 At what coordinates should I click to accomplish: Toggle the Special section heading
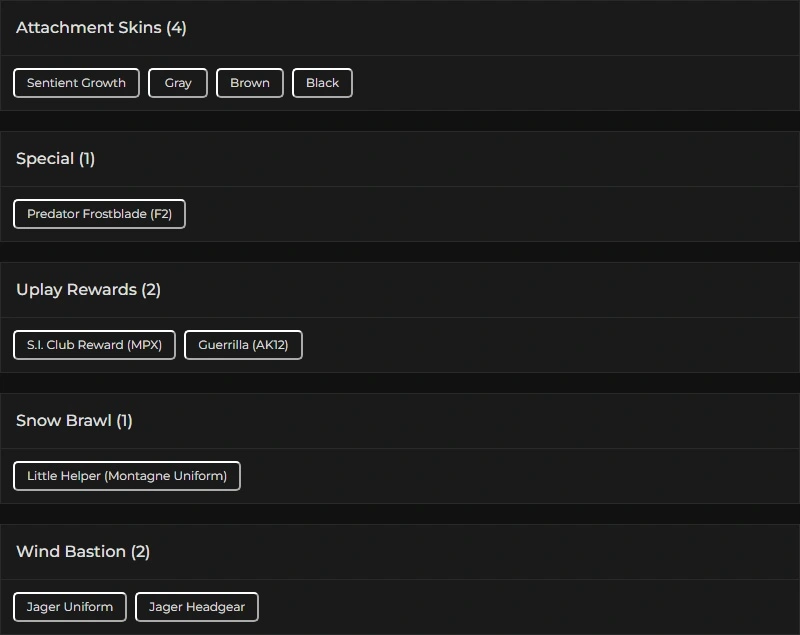coord(45,159)
